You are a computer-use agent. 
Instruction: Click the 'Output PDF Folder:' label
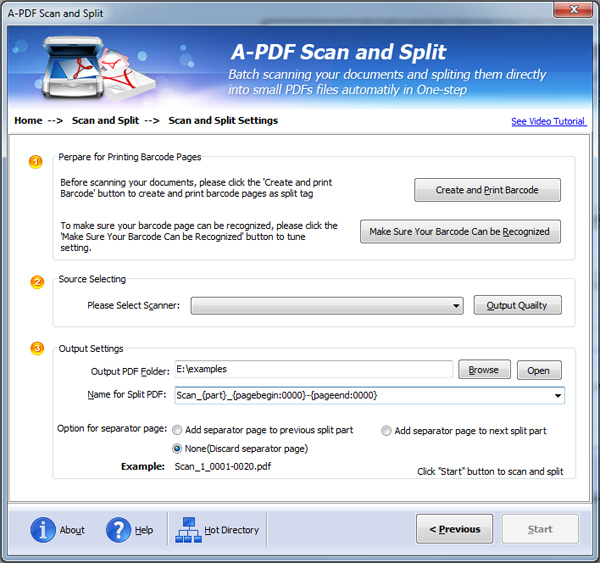130,371
